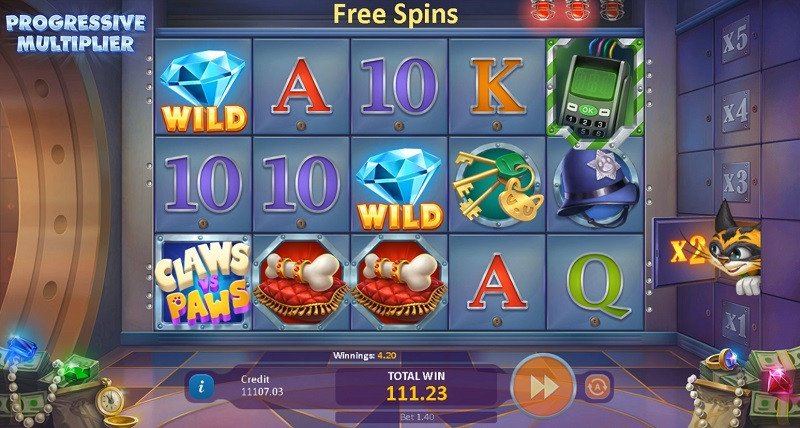The width and height of the screenshot is (800, 428).
Task: Select the x5 multiplier locker
Action: point(735,42)
